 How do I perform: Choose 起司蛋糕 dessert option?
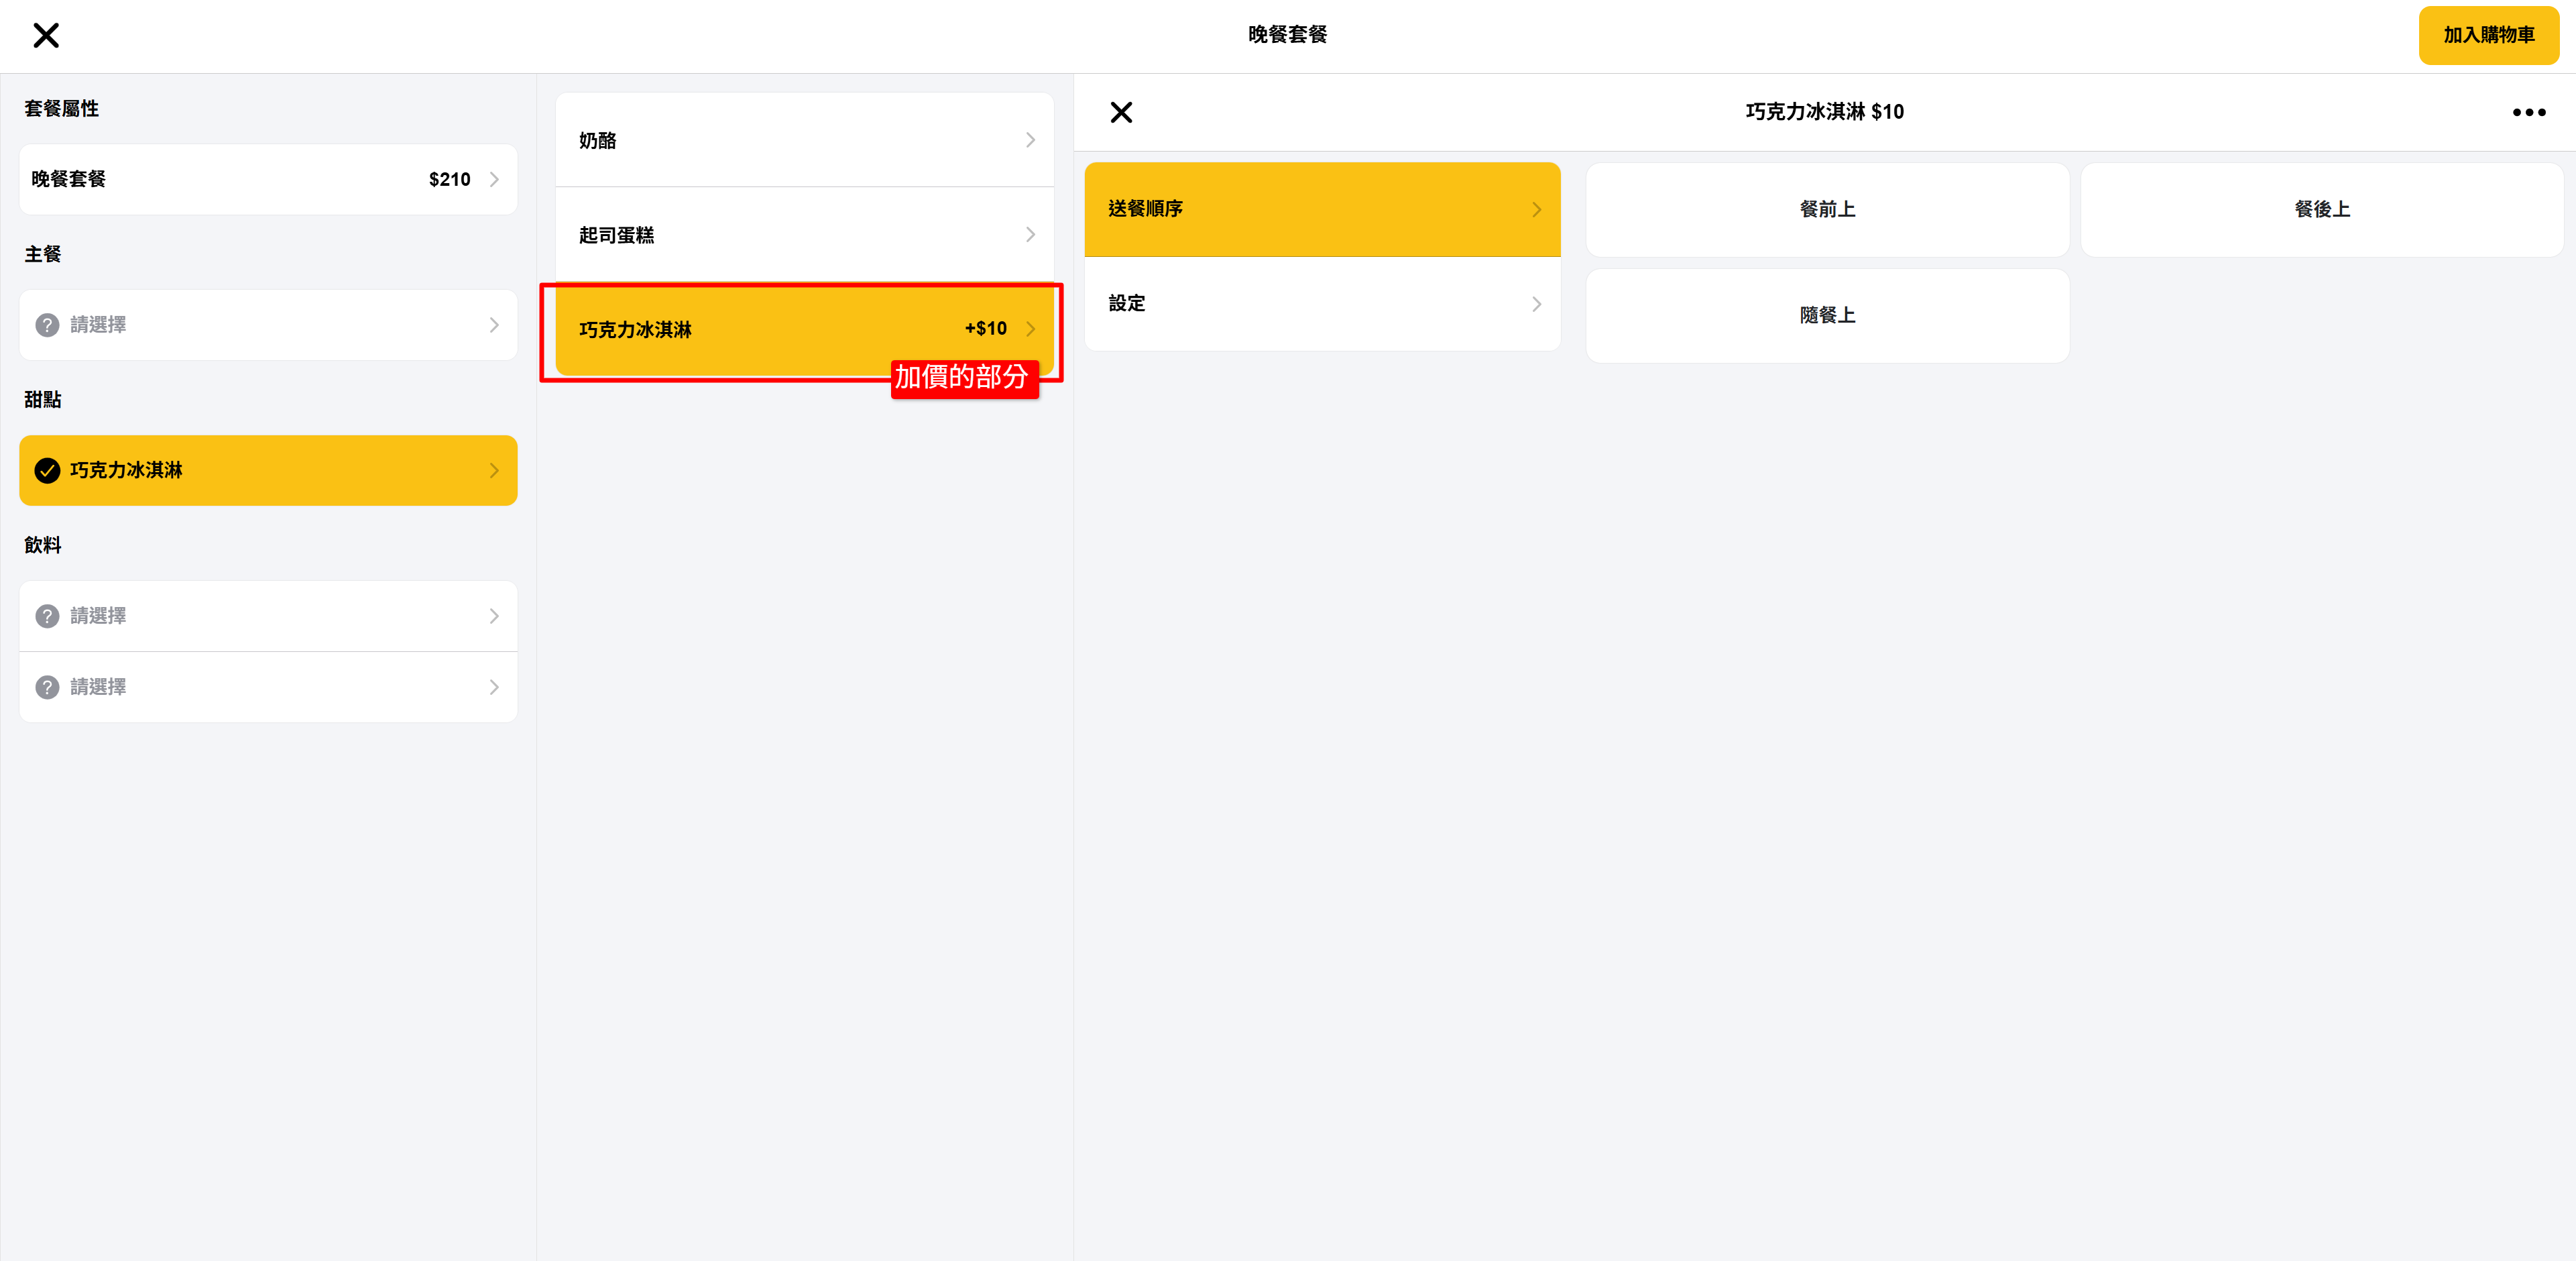point(804,235)
